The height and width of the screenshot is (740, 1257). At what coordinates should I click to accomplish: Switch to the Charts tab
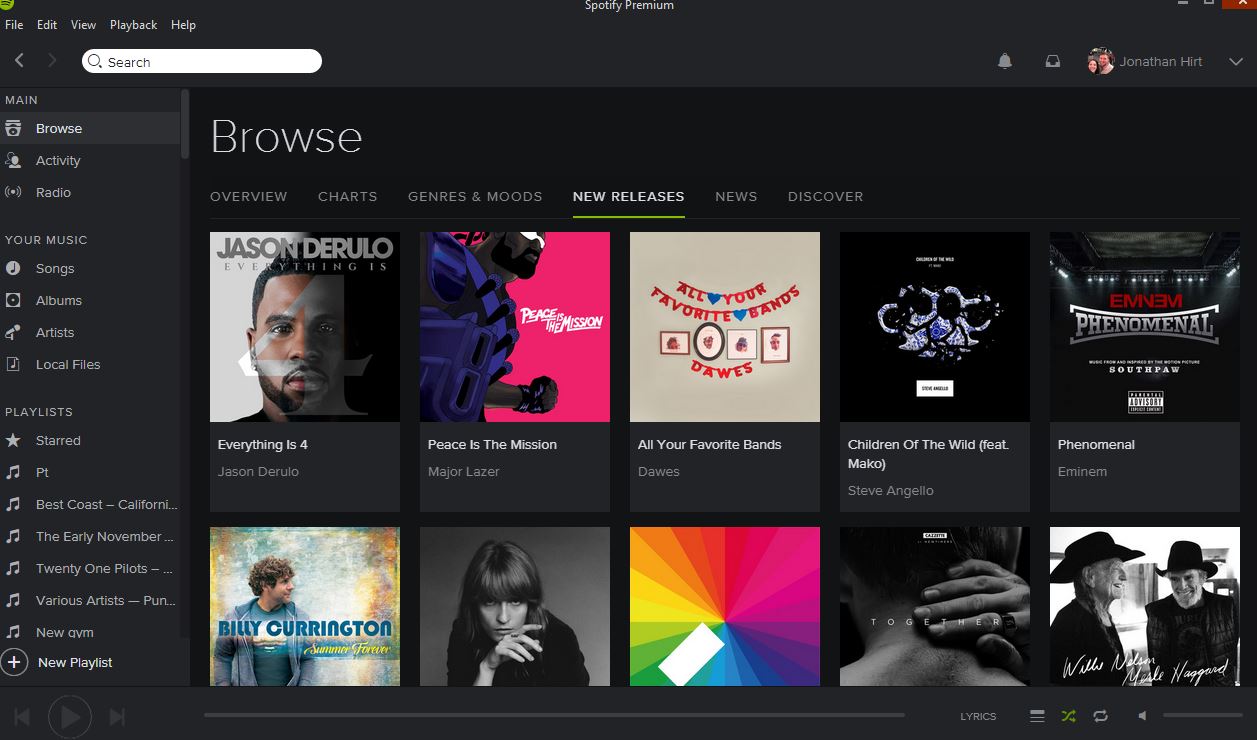click(347, 197)
